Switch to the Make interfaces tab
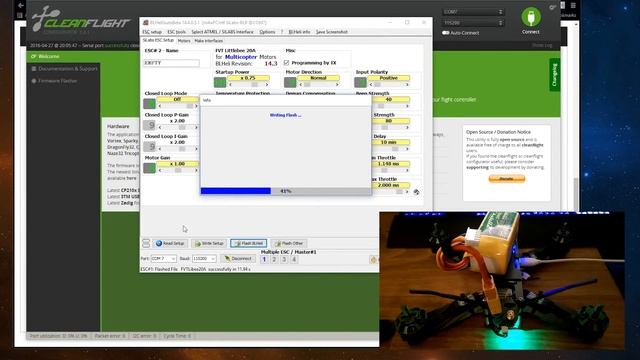640x360 pixels. 209,41
